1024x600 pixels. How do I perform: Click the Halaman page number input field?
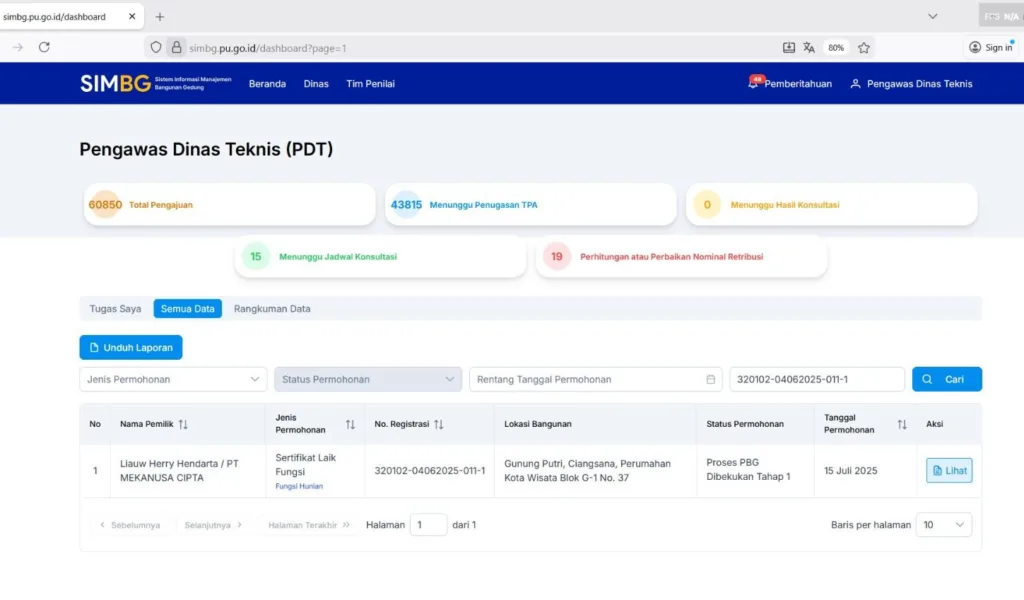click(x=428, y=525)
